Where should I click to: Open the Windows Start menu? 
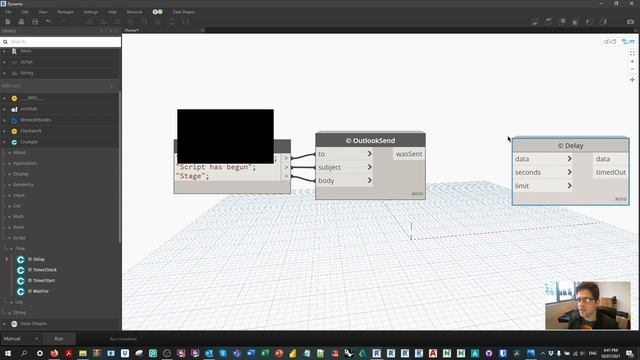pos(8,353)
